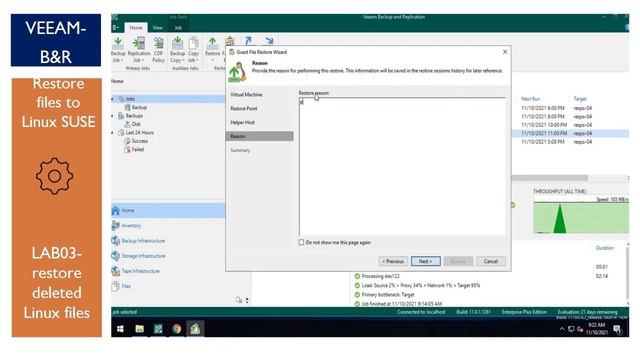Open the notification center icon
Screen dimensions: 640x360
[617, 329]
